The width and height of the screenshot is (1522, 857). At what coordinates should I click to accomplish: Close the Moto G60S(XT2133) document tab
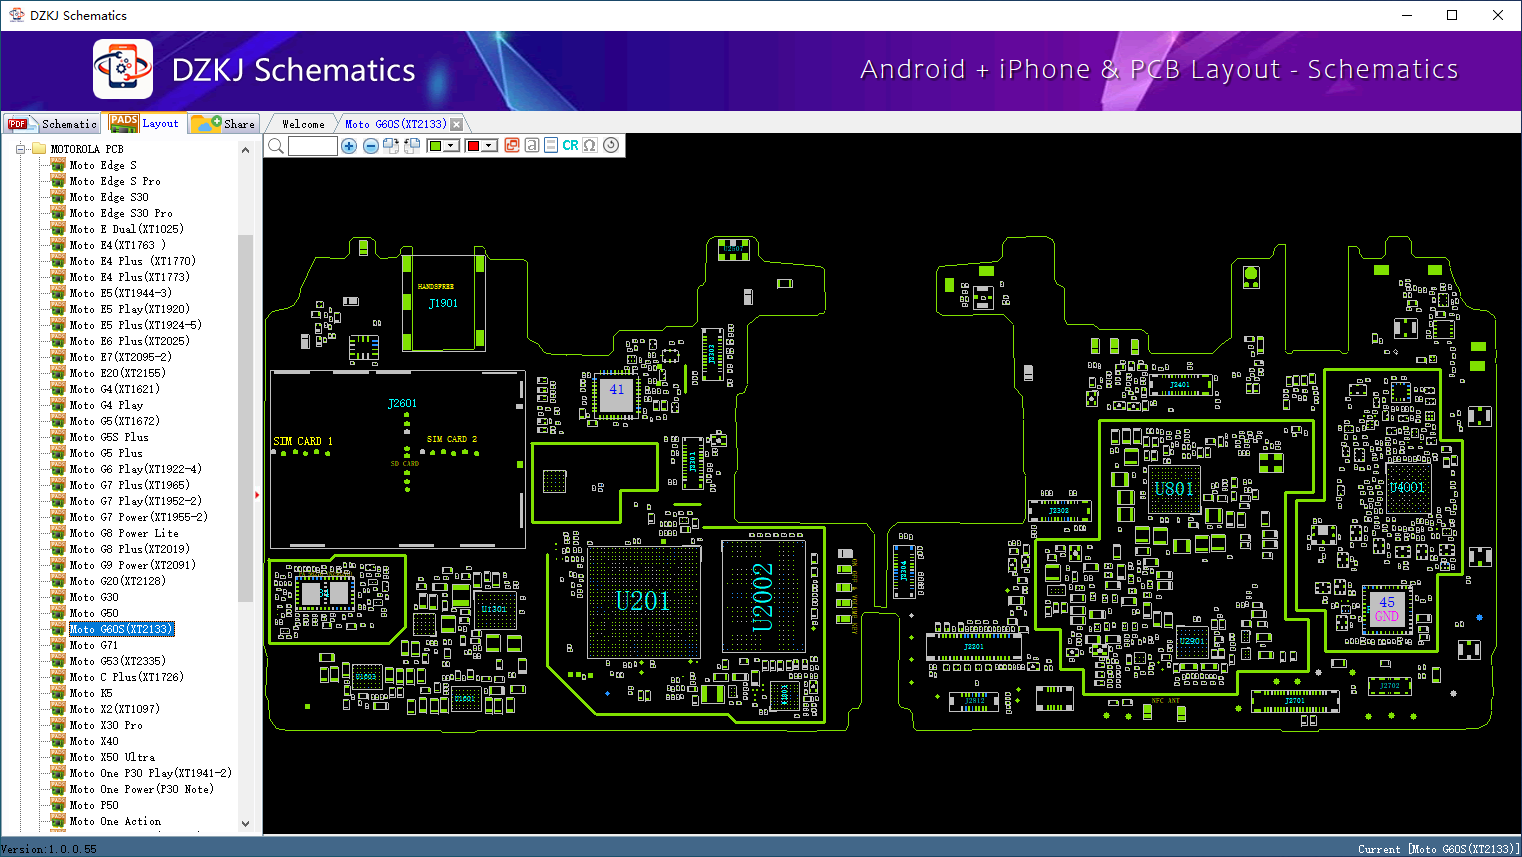pyautogui.click(x=457, y=125)
